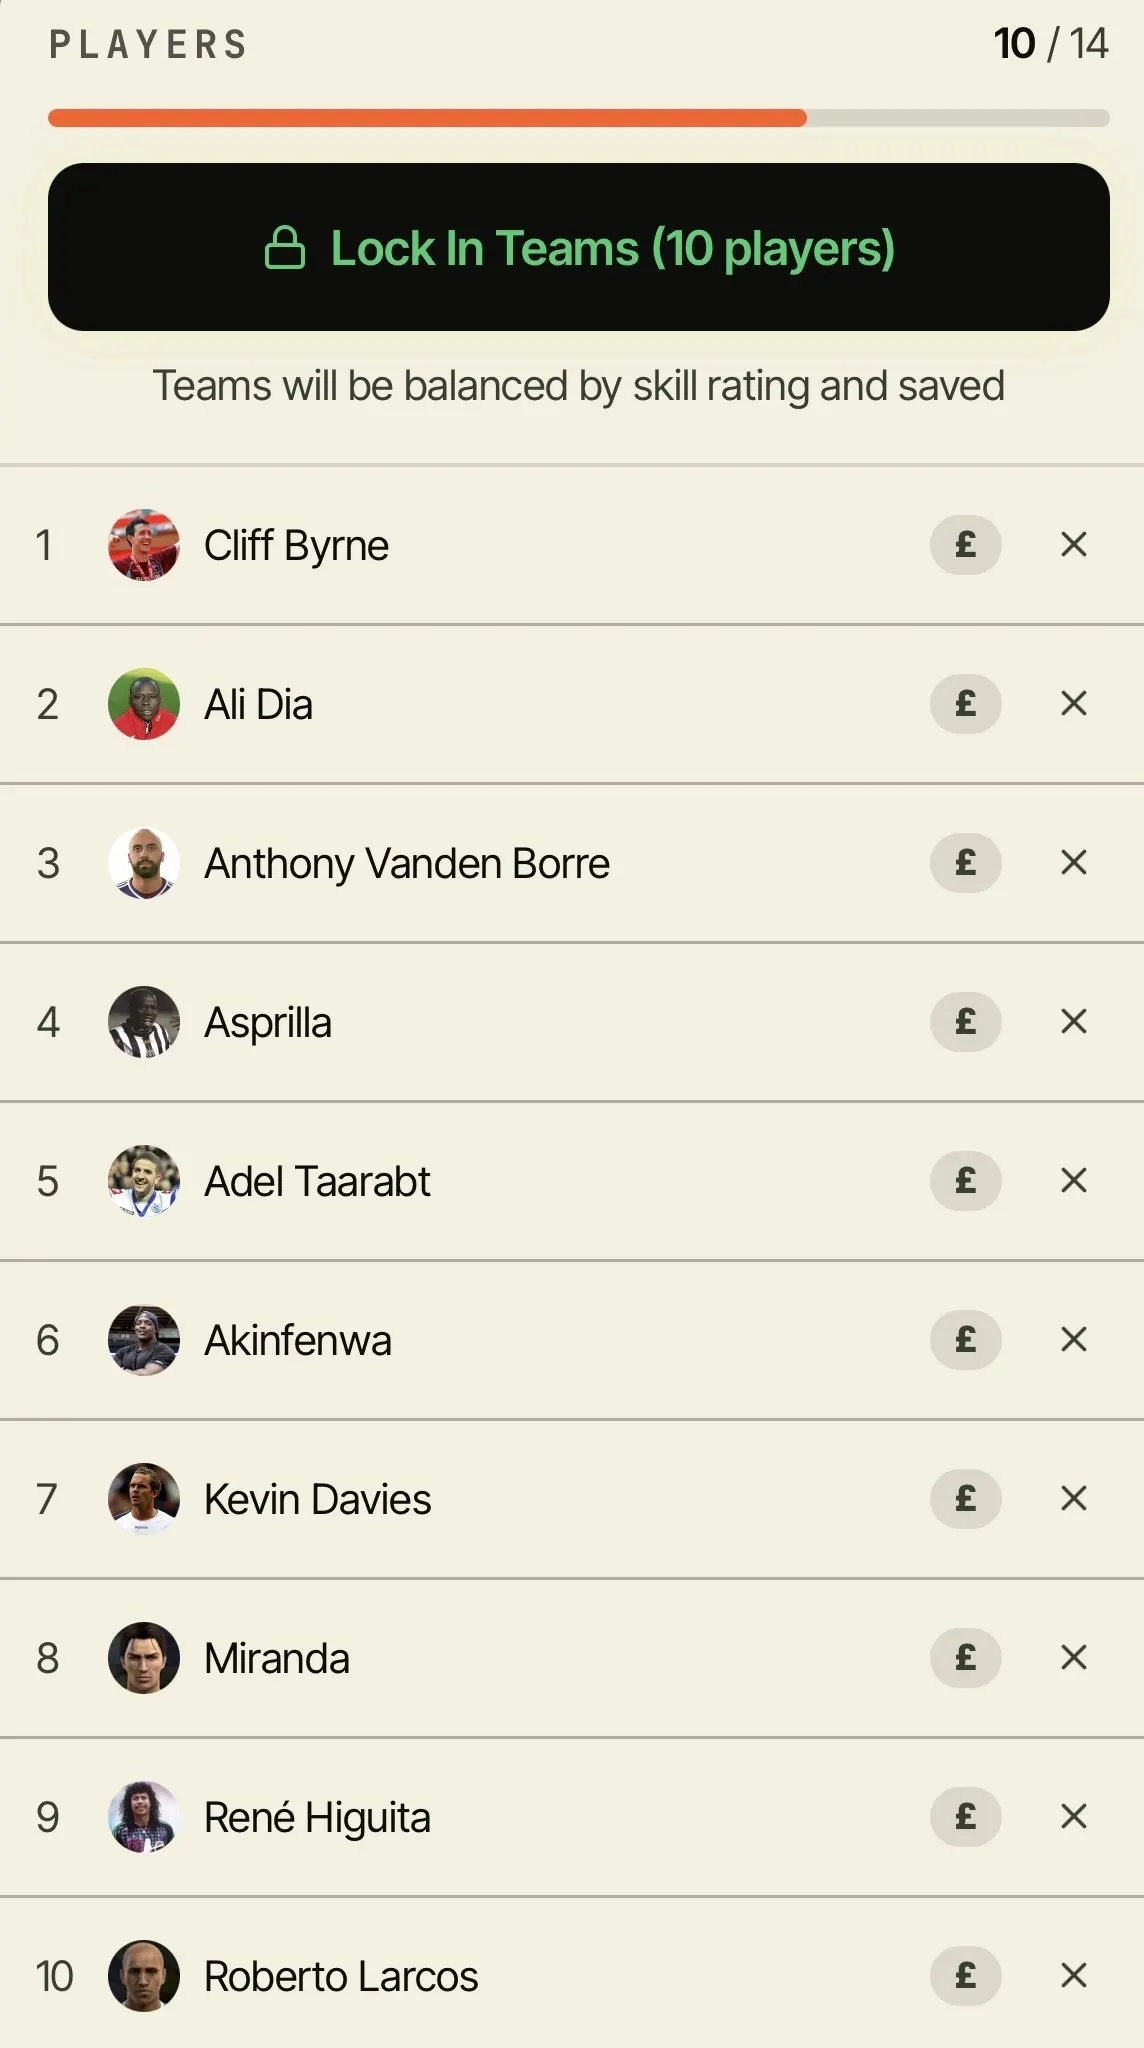Remove Kevin Davies from players
This screenshot has height=2048, width=1144.
click(1074, 1499)
